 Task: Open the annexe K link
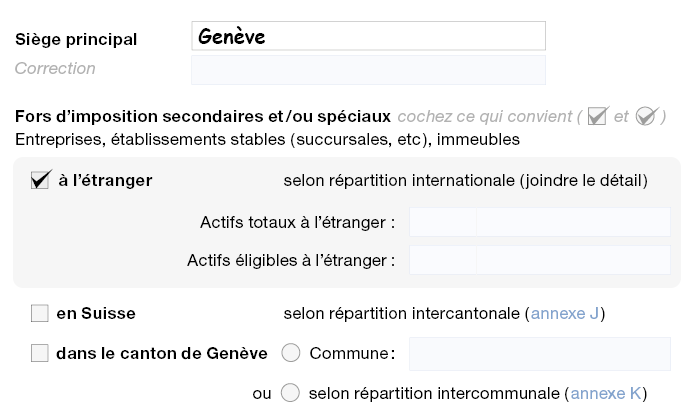[606, 393]
